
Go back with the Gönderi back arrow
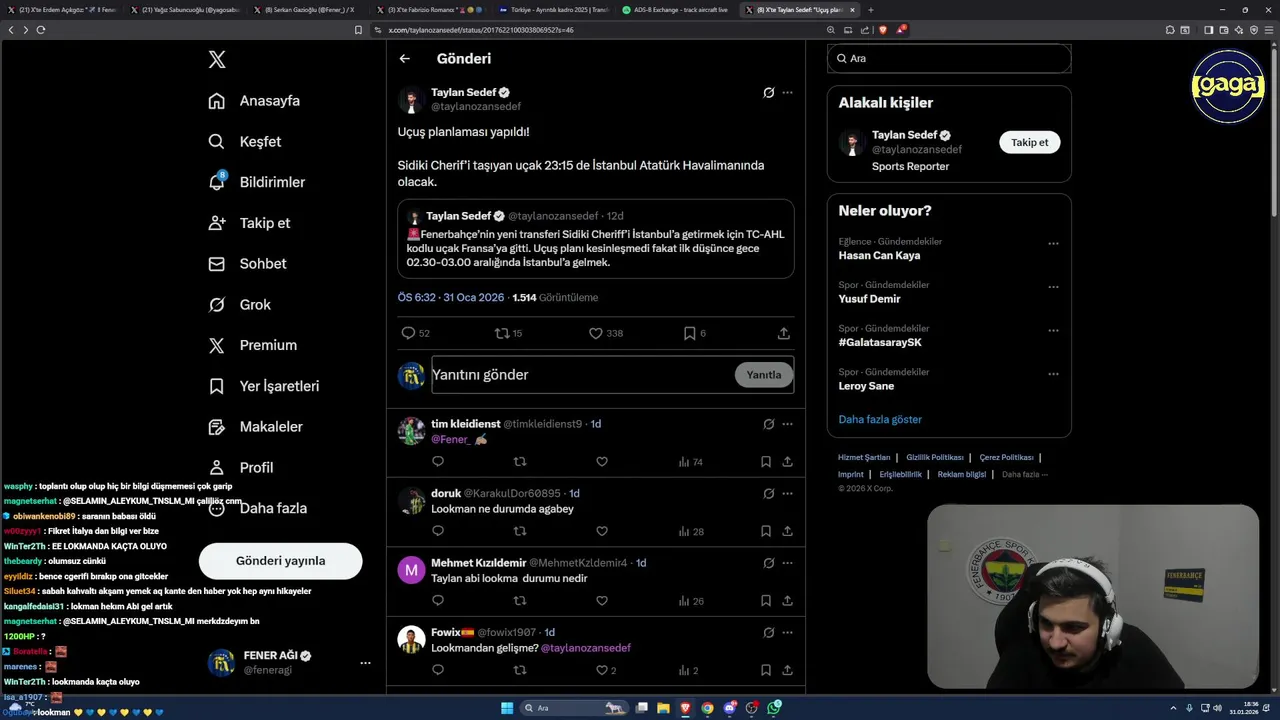coord(405,59)
